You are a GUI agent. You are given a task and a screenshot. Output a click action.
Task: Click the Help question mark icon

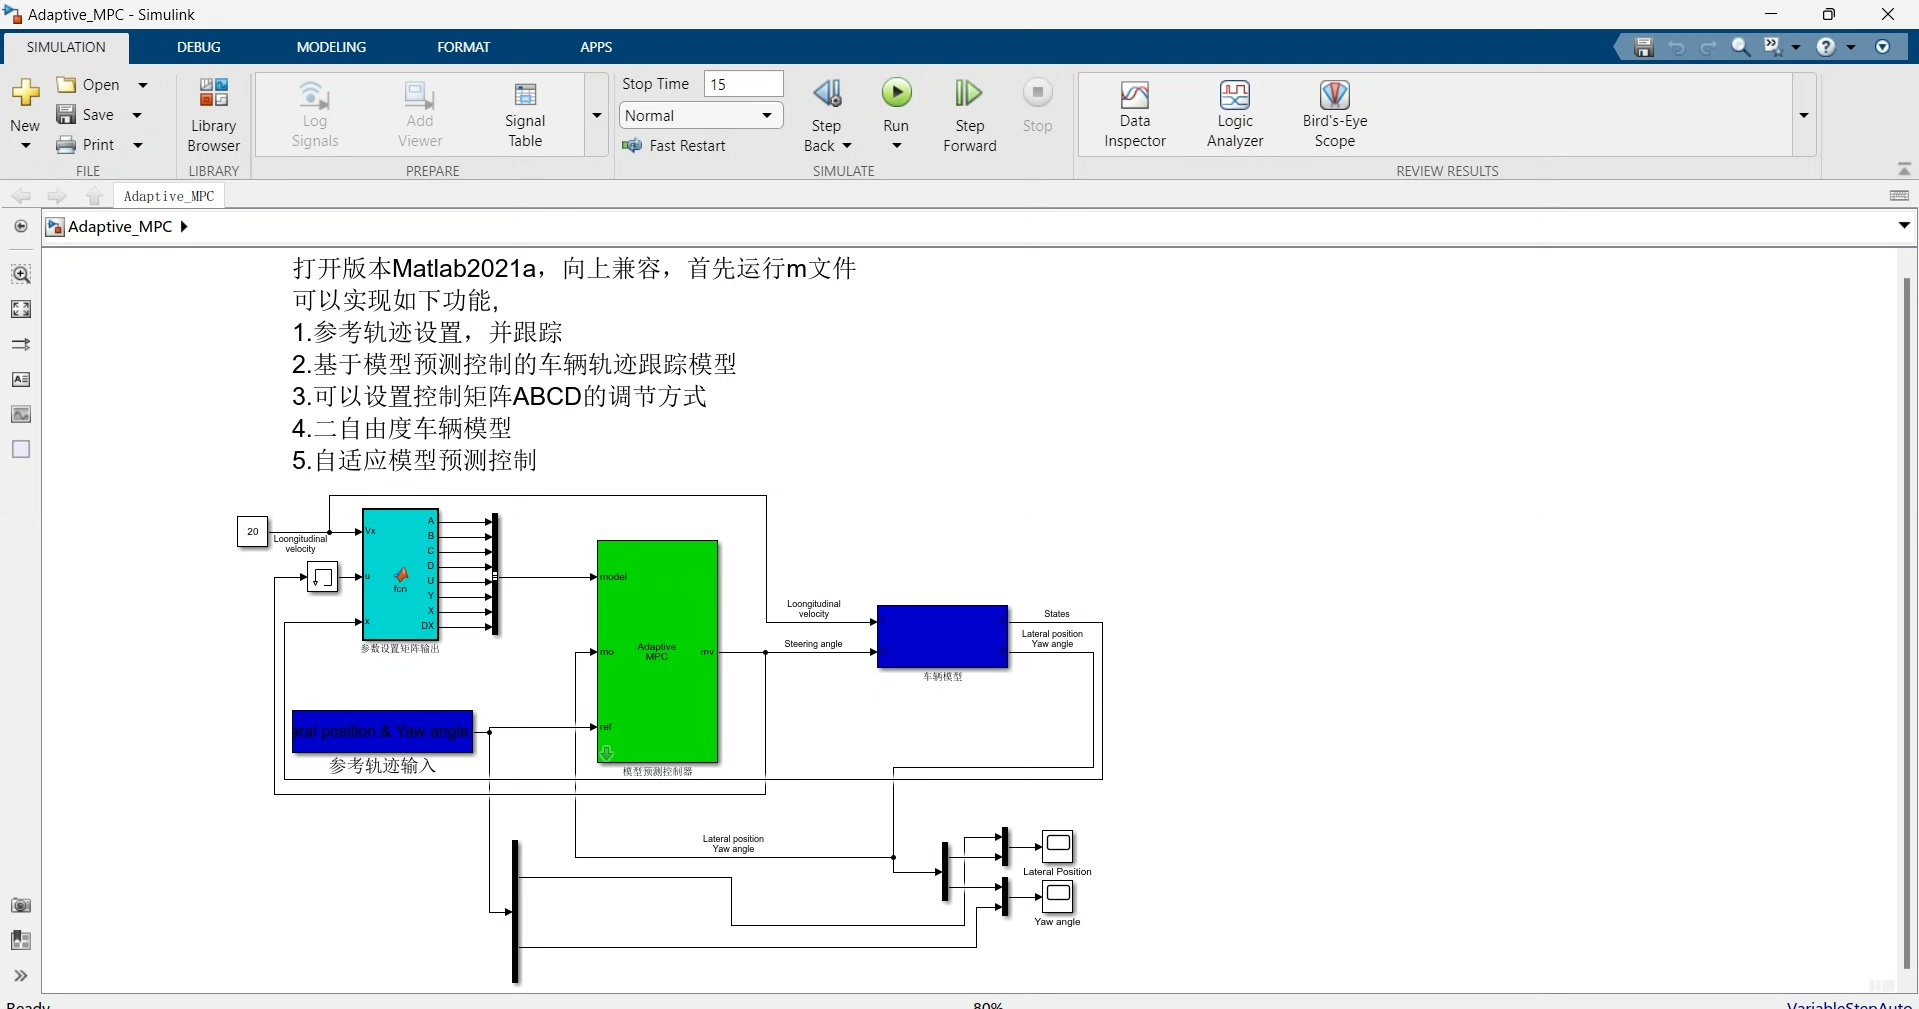pyautogui.click(x=1826, y=47)
